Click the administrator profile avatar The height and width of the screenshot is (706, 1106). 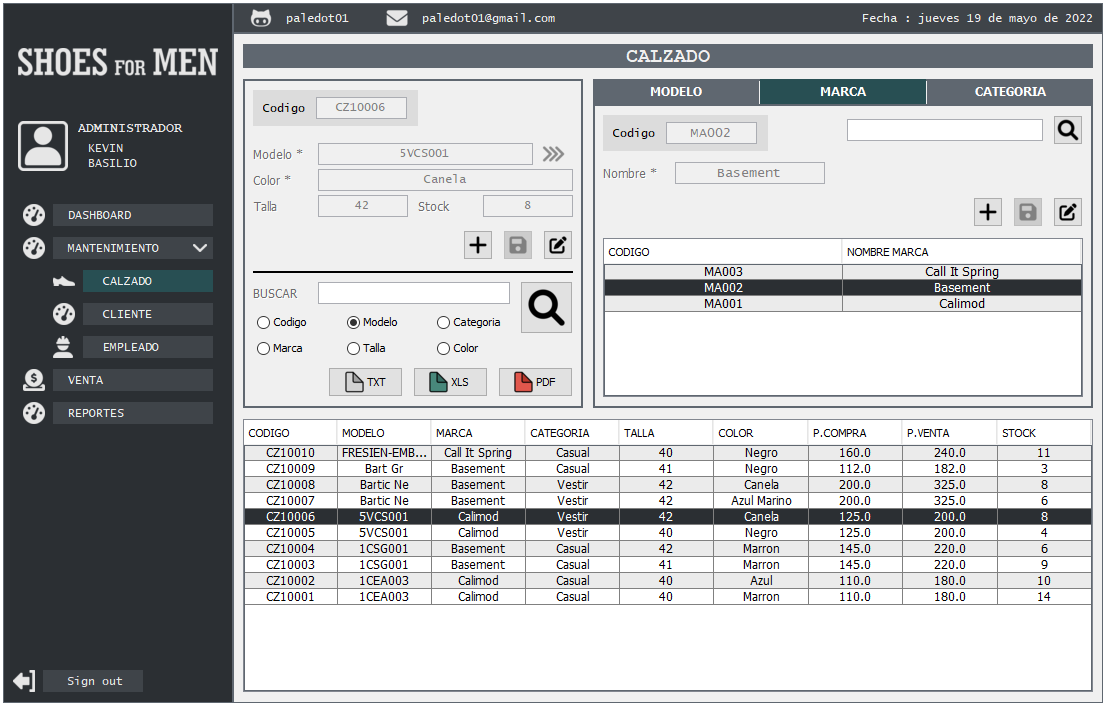click(43, 146)
